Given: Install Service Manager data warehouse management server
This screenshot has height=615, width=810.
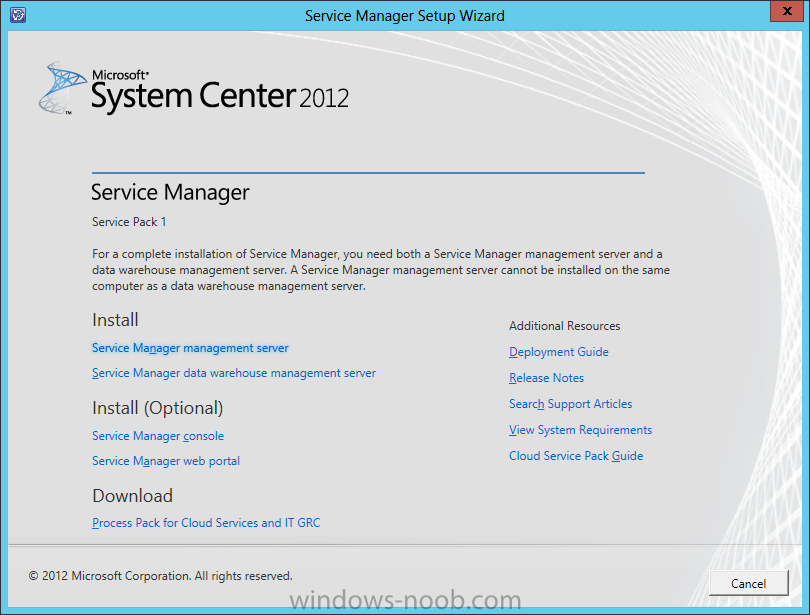Looking at the screenshot, I should pos(233,373).
